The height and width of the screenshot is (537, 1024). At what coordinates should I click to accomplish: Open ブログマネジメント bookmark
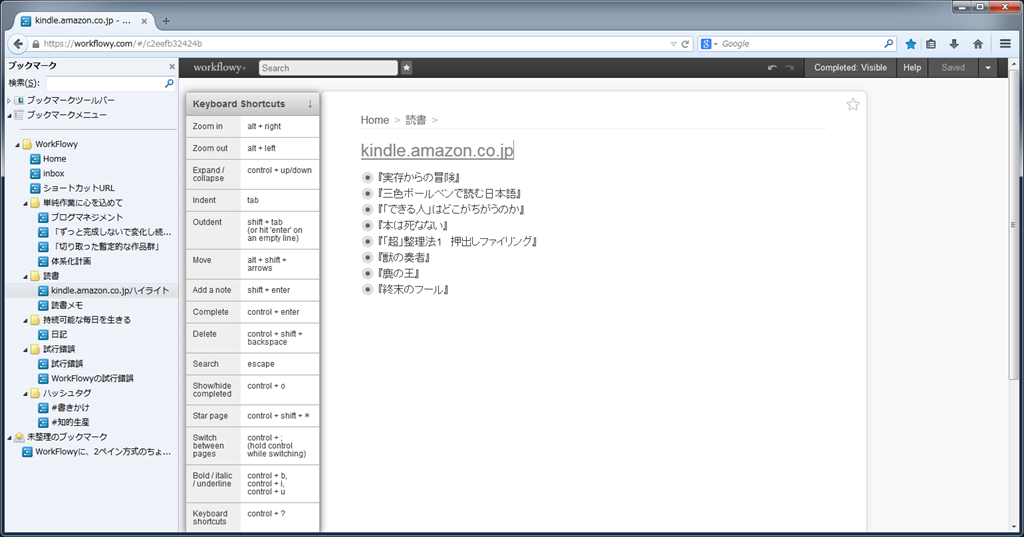point(87,218)
